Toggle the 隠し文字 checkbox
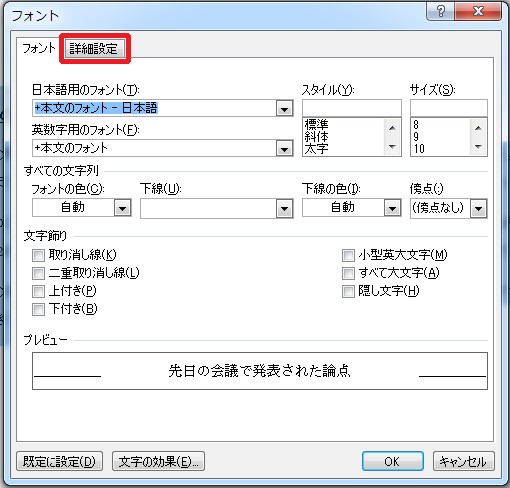 click(x=348, y=291)
